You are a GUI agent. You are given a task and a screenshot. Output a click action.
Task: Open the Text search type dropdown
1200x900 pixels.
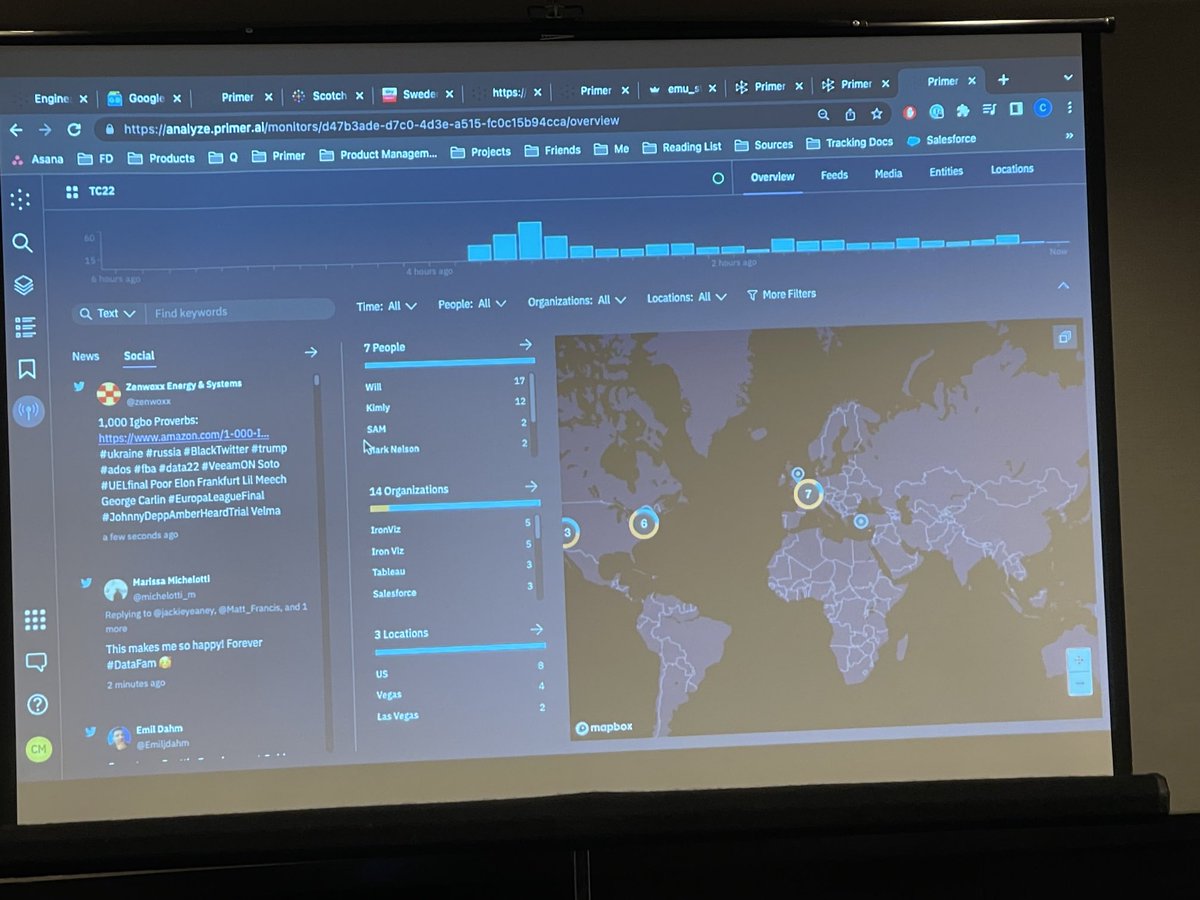tap(108, 313)
